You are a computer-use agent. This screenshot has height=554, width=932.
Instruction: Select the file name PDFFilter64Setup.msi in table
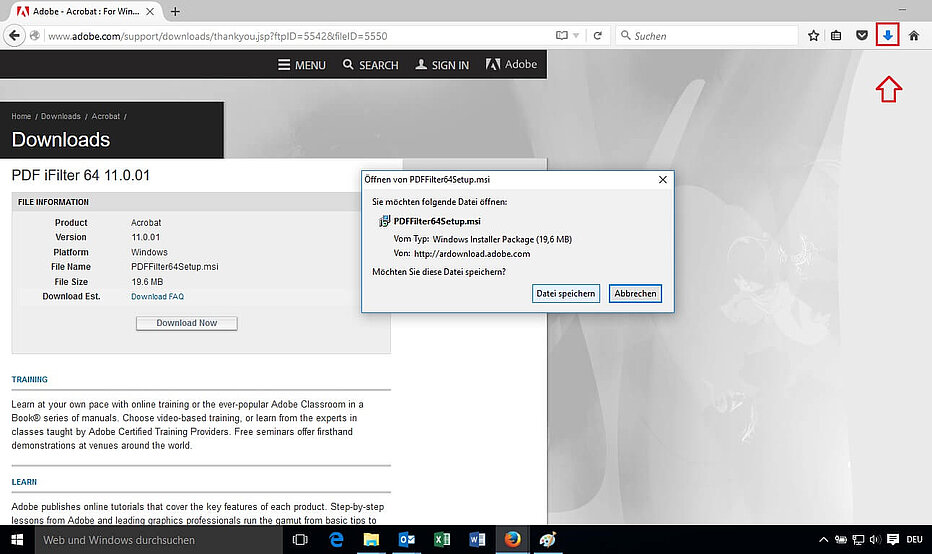[175, 267]
